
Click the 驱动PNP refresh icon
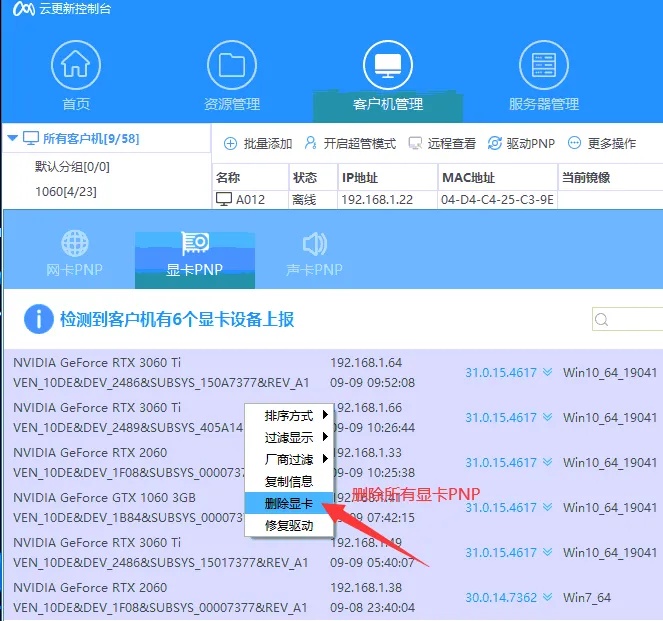pos(494,144)
